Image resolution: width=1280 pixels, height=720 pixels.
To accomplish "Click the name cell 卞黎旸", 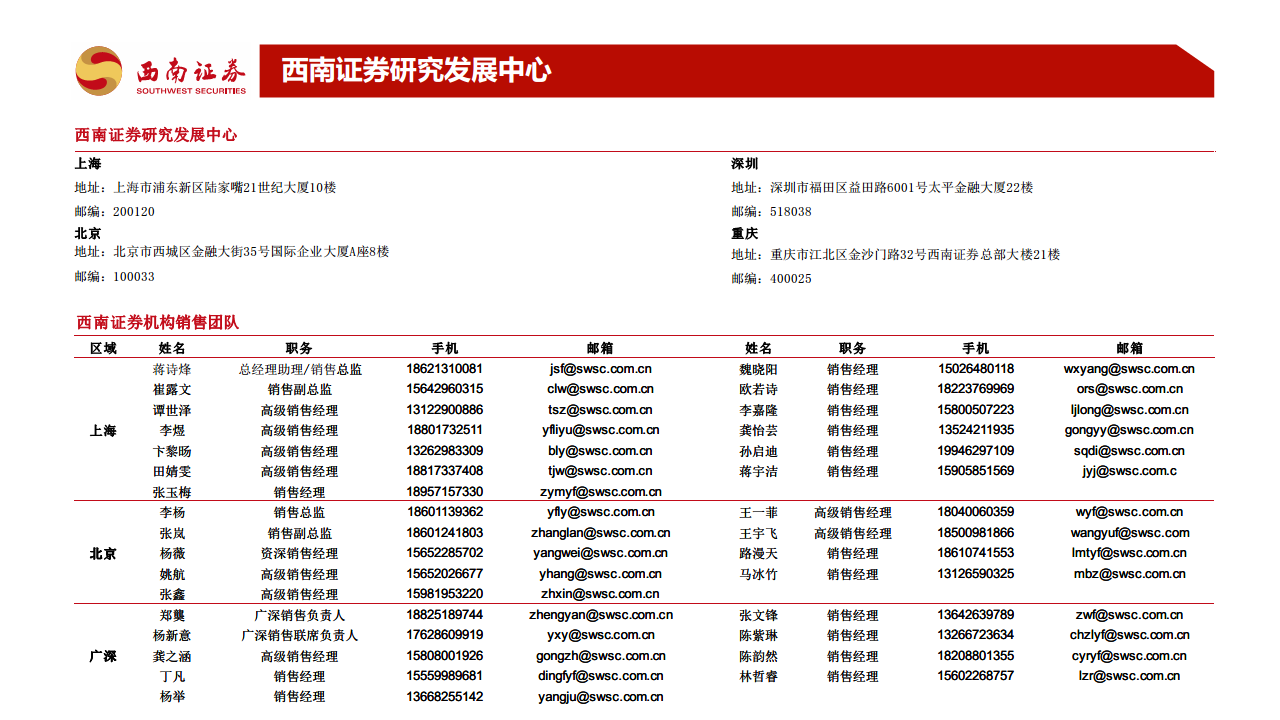I will [172, 451].
